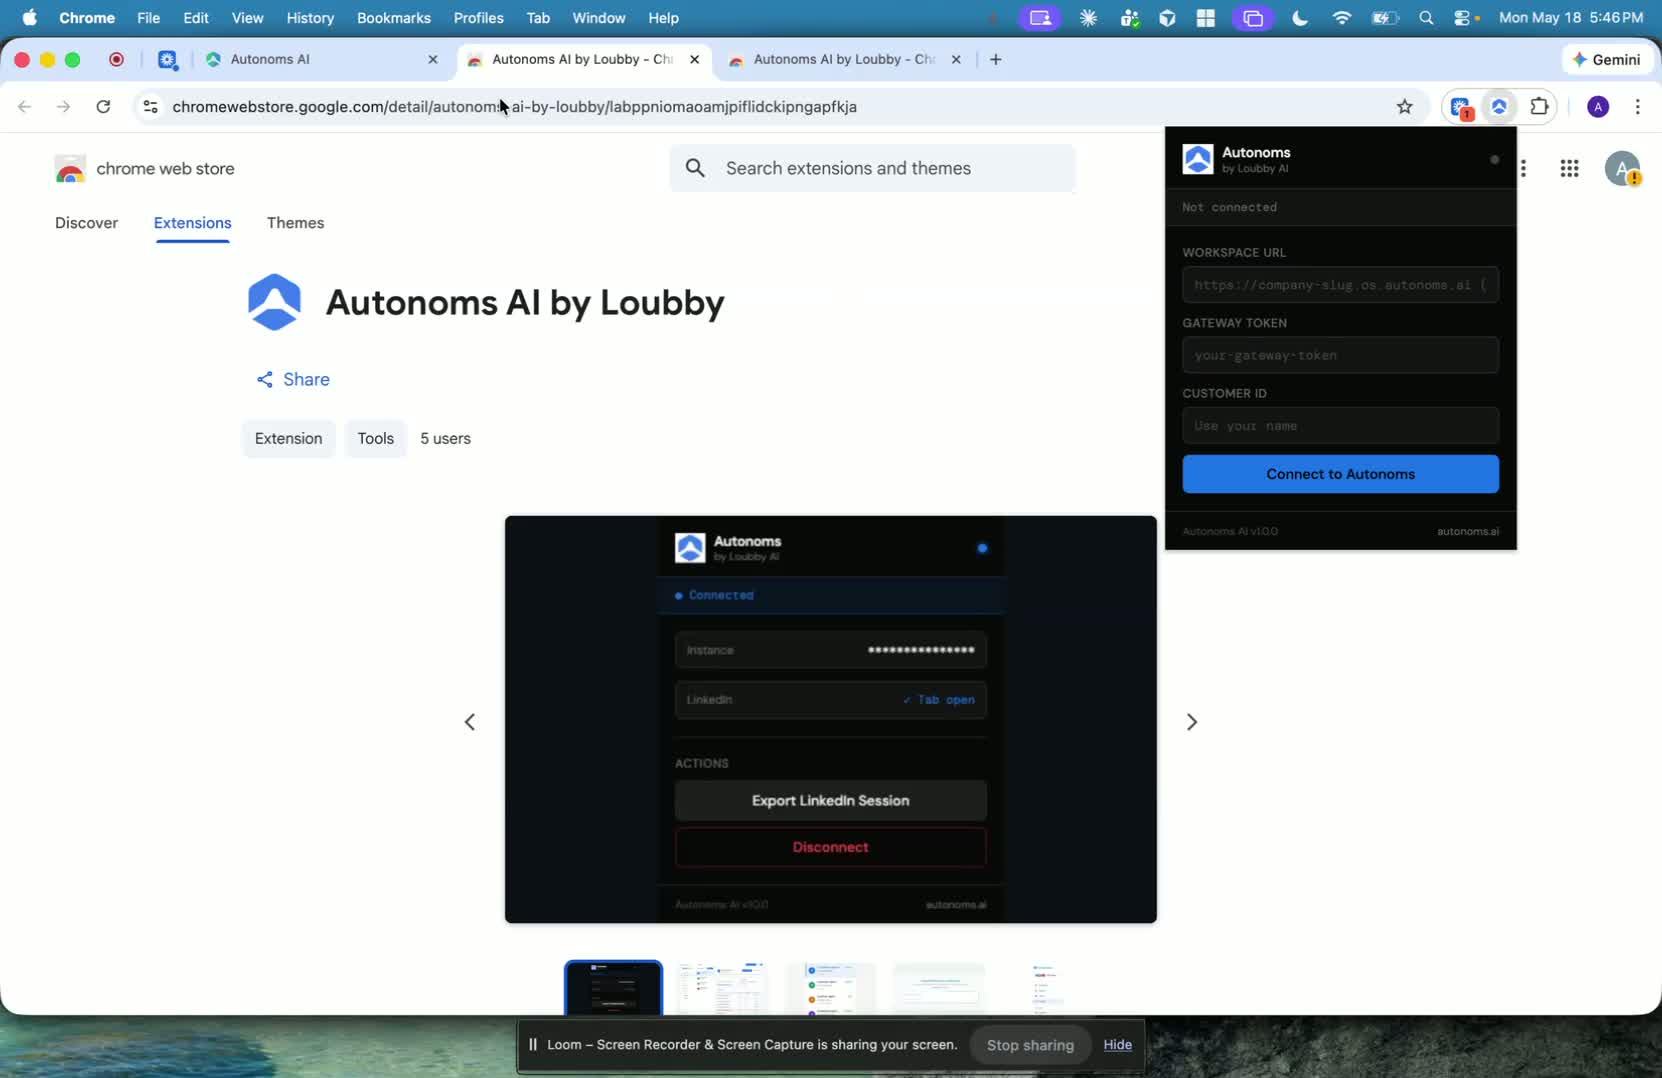Click the Connect to Autonoms button

[x=1340, y=474]
